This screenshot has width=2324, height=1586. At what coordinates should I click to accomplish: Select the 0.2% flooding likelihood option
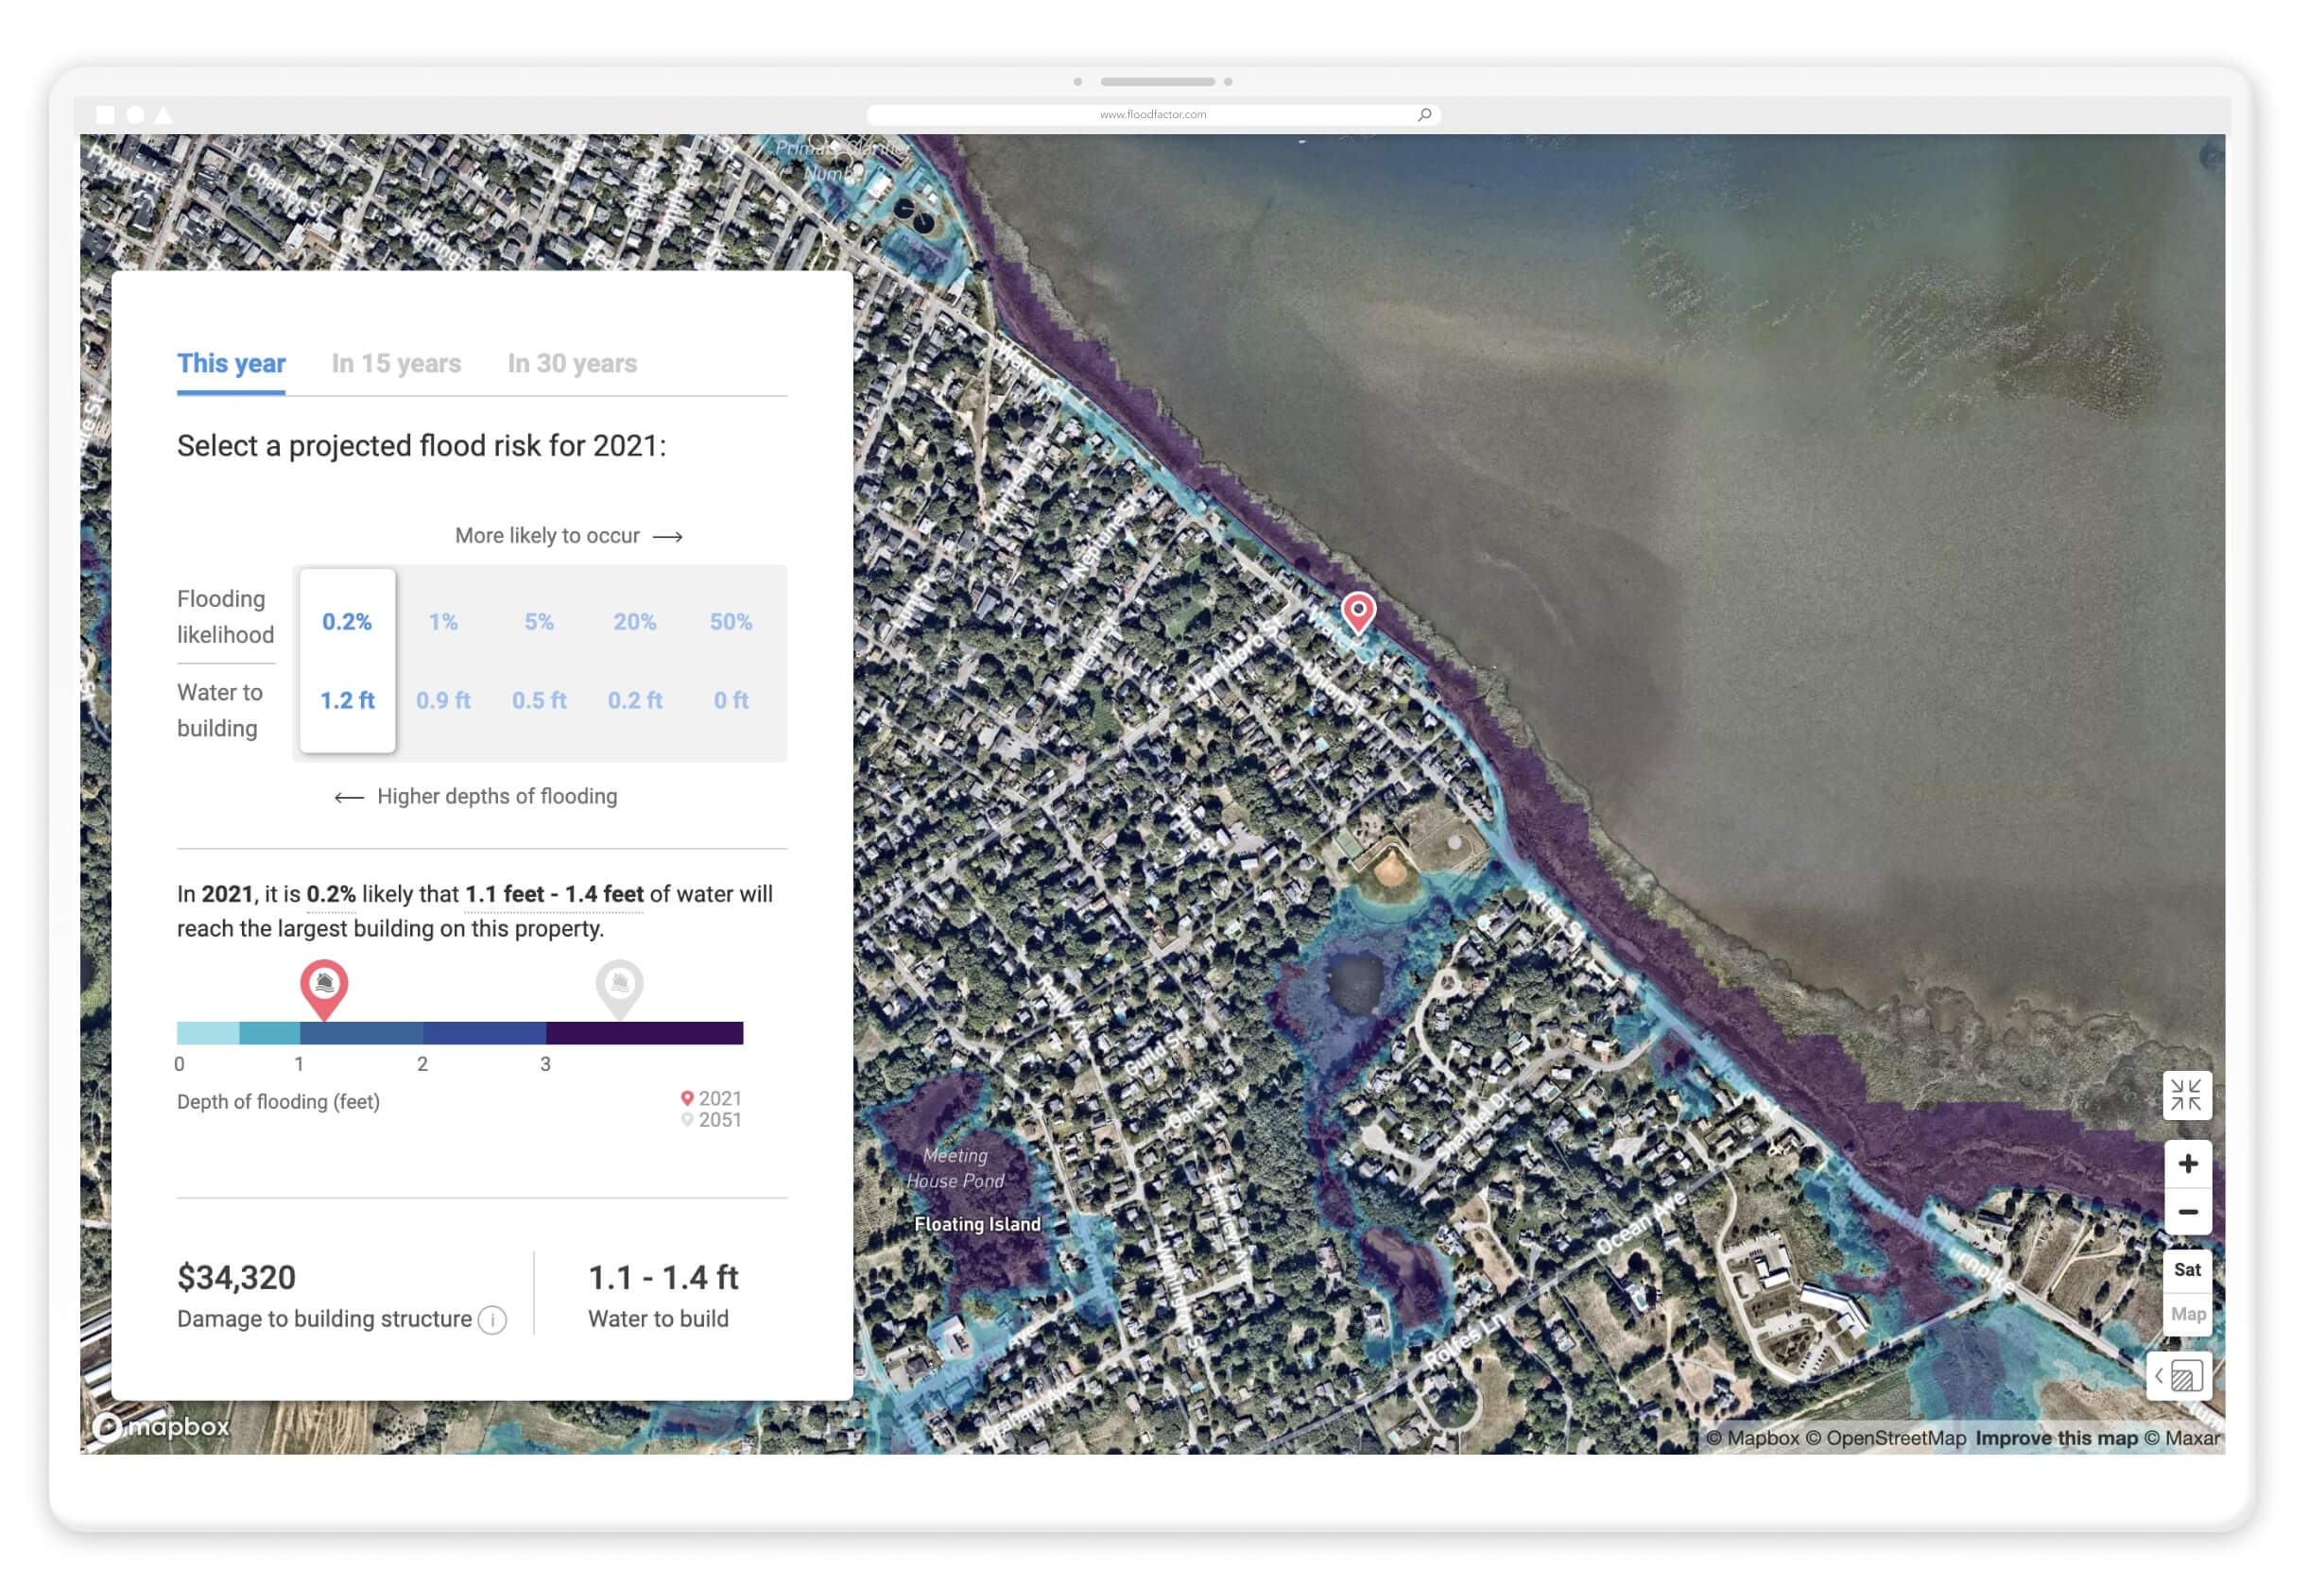coord(347,622)
